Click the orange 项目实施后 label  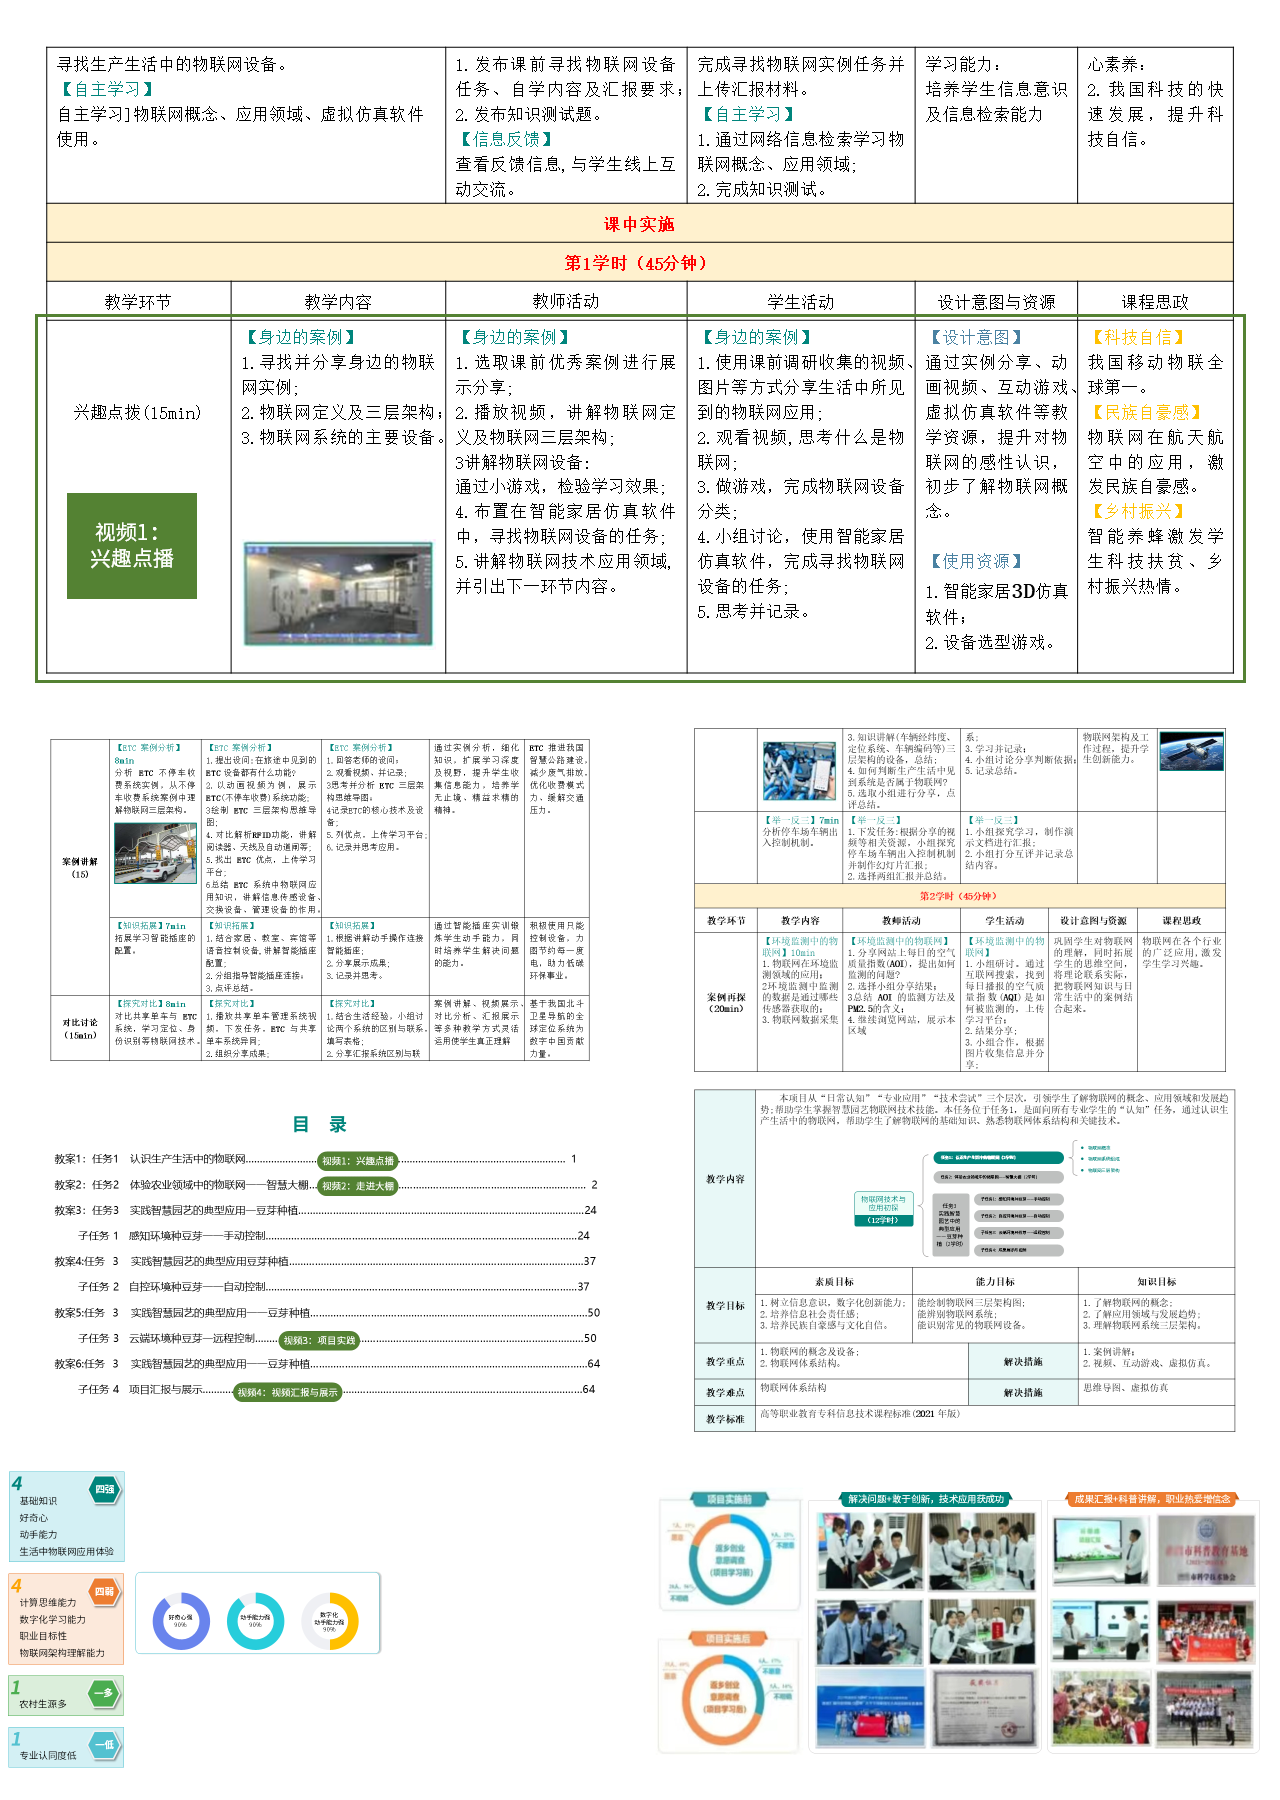tap(727, 1638)
